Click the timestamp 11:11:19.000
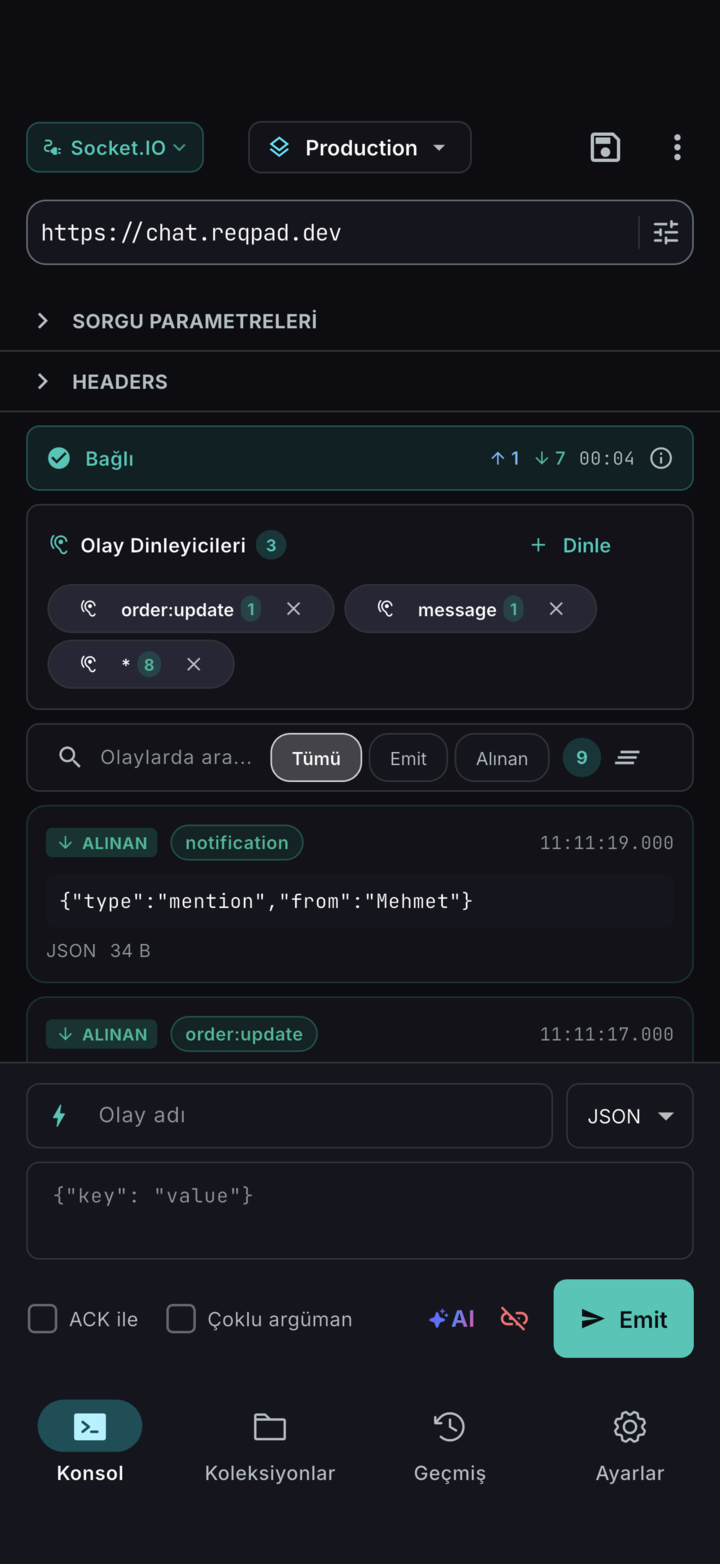Viewport: 720px width, 1564px height. click(x=607, y=843)
